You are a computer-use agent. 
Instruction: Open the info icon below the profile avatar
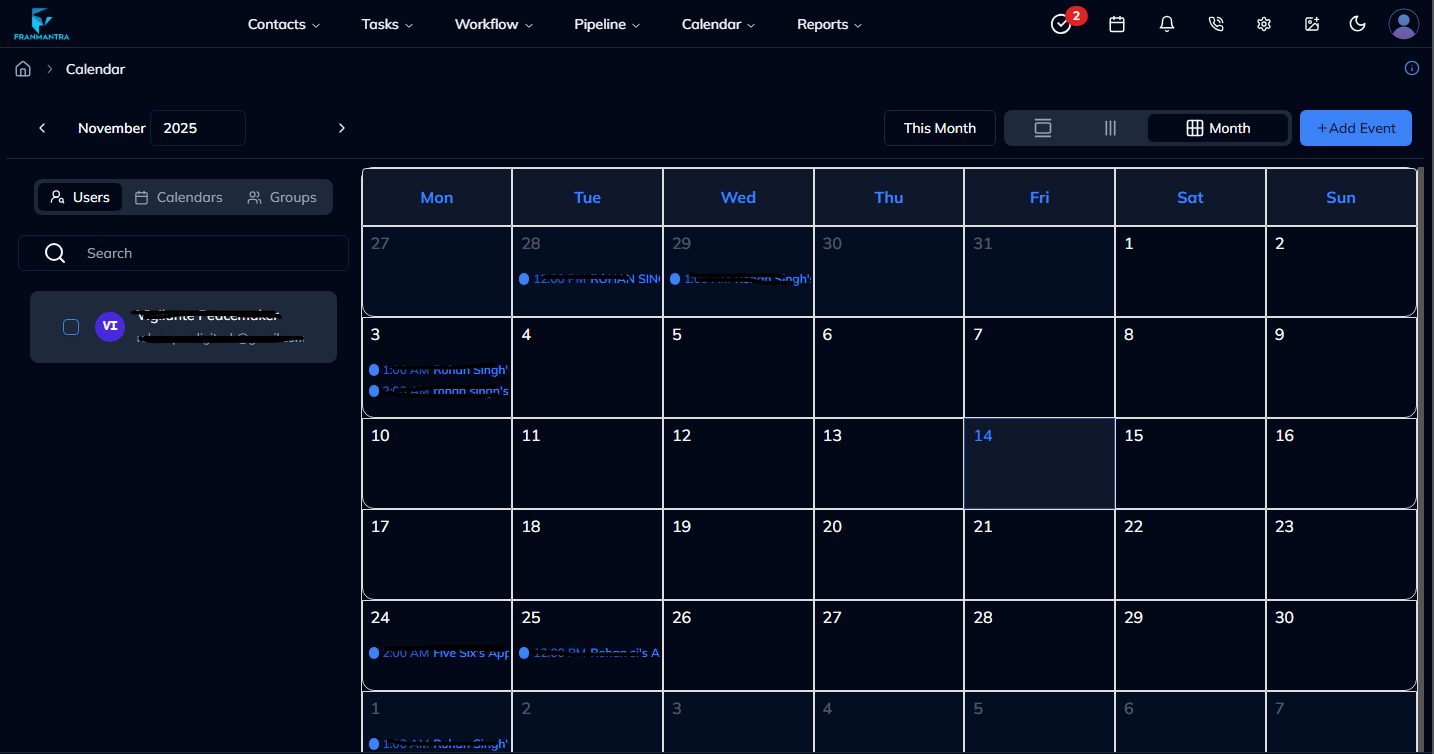coord(1411,68)
